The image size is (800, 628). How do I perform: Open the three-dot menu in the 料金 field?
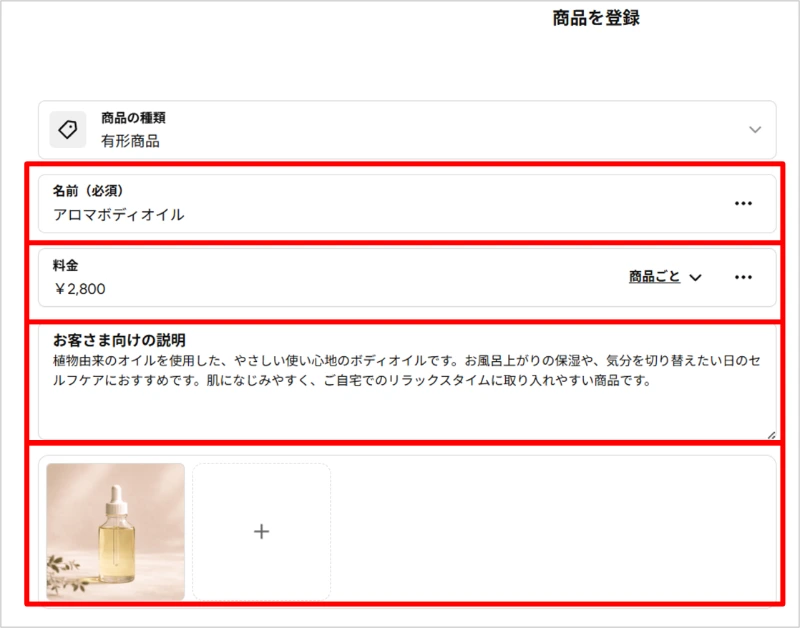[743, 277]
